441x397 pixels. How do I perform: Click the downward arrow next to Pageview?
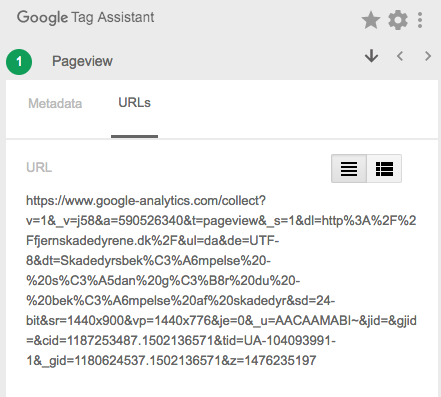click(x=371, y=56)
